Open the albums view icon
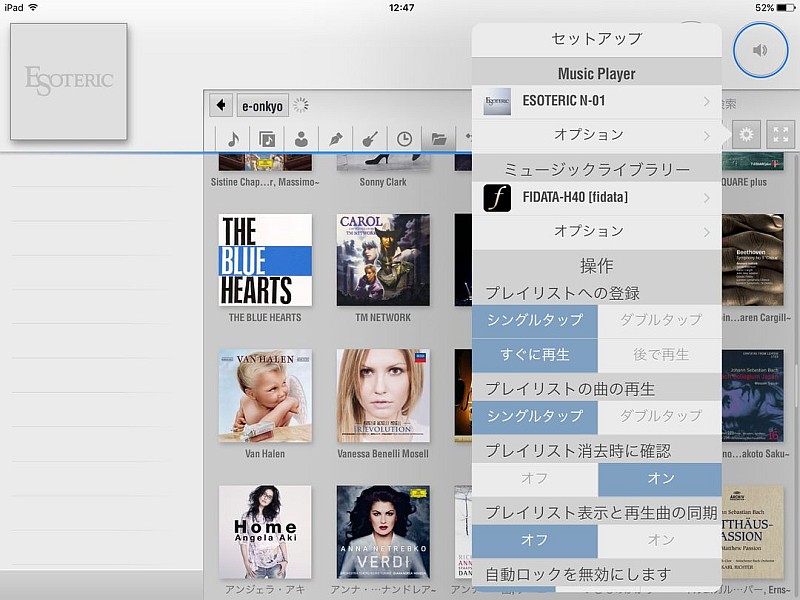 pos(267,138)
